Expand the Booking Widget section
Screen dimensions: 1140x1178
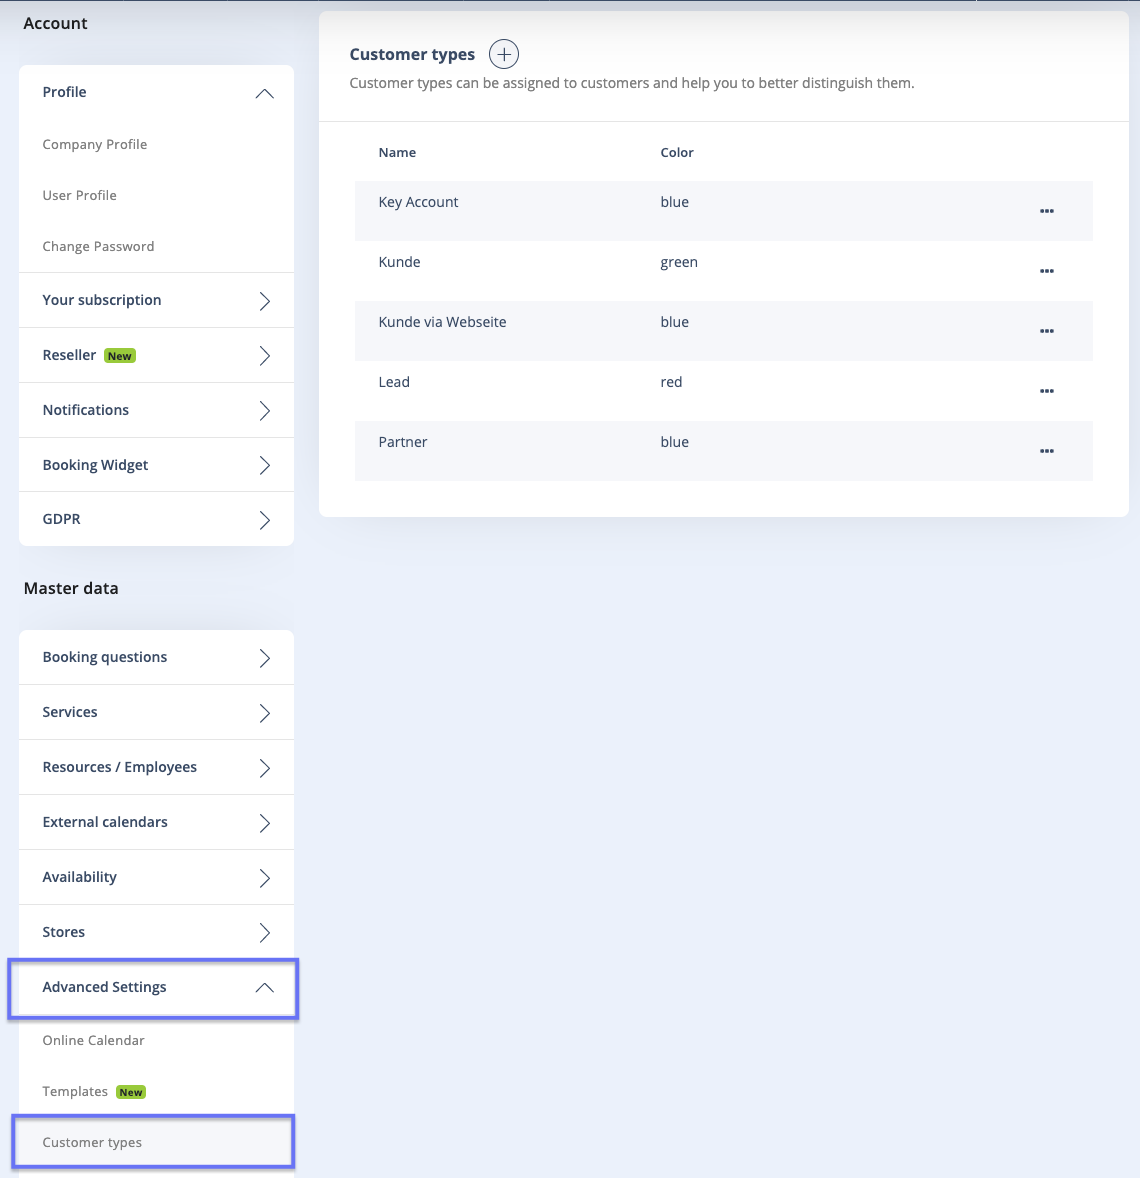click(x=264, y=466)
